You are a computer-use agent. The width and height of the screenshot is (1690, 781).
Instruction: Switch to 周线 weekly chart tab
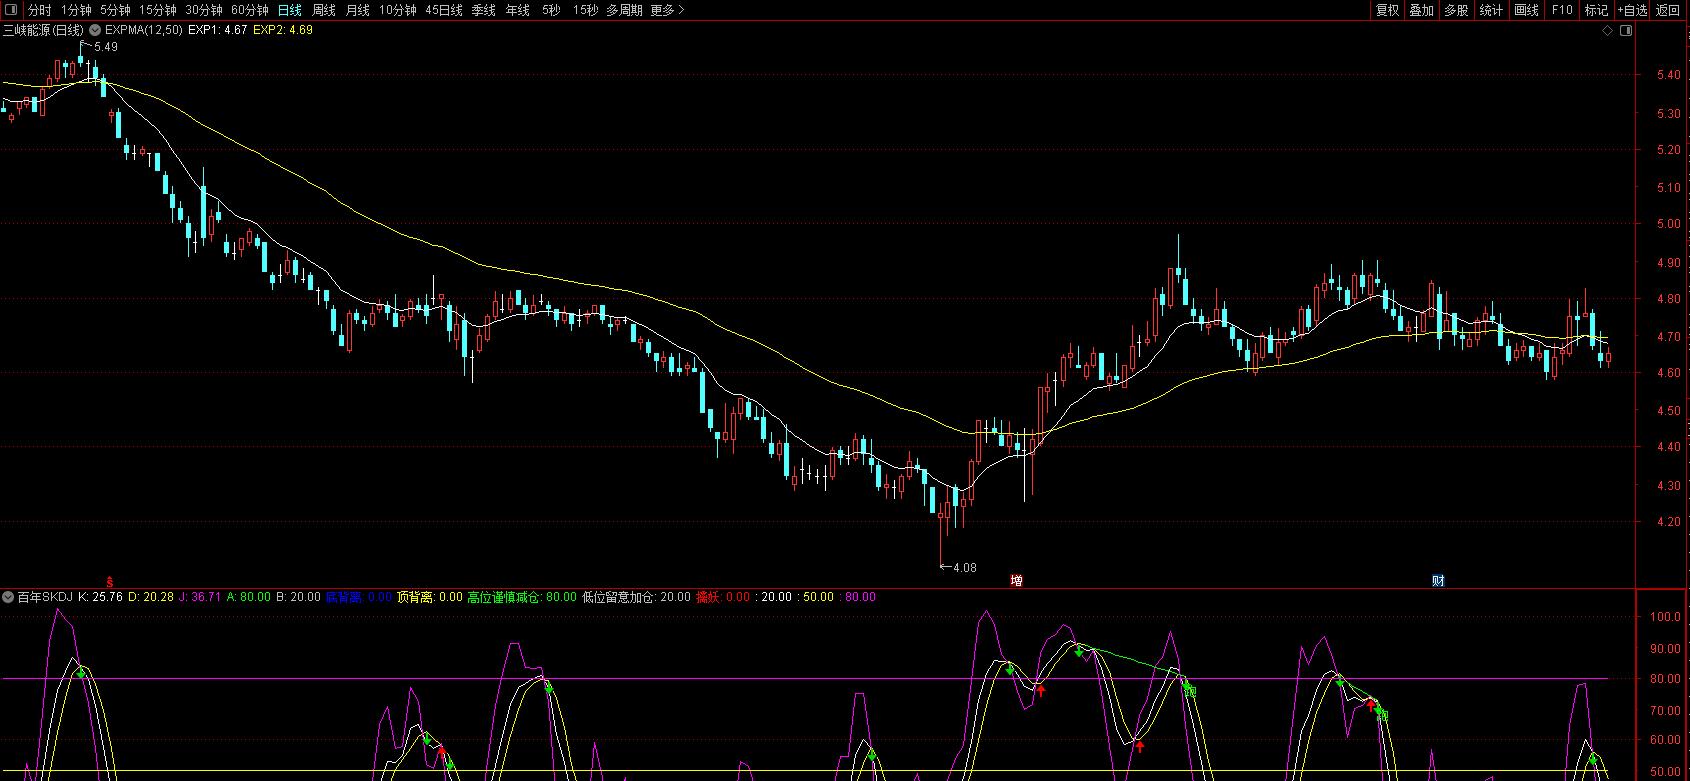pyautogui.click(x=323, y=10)
